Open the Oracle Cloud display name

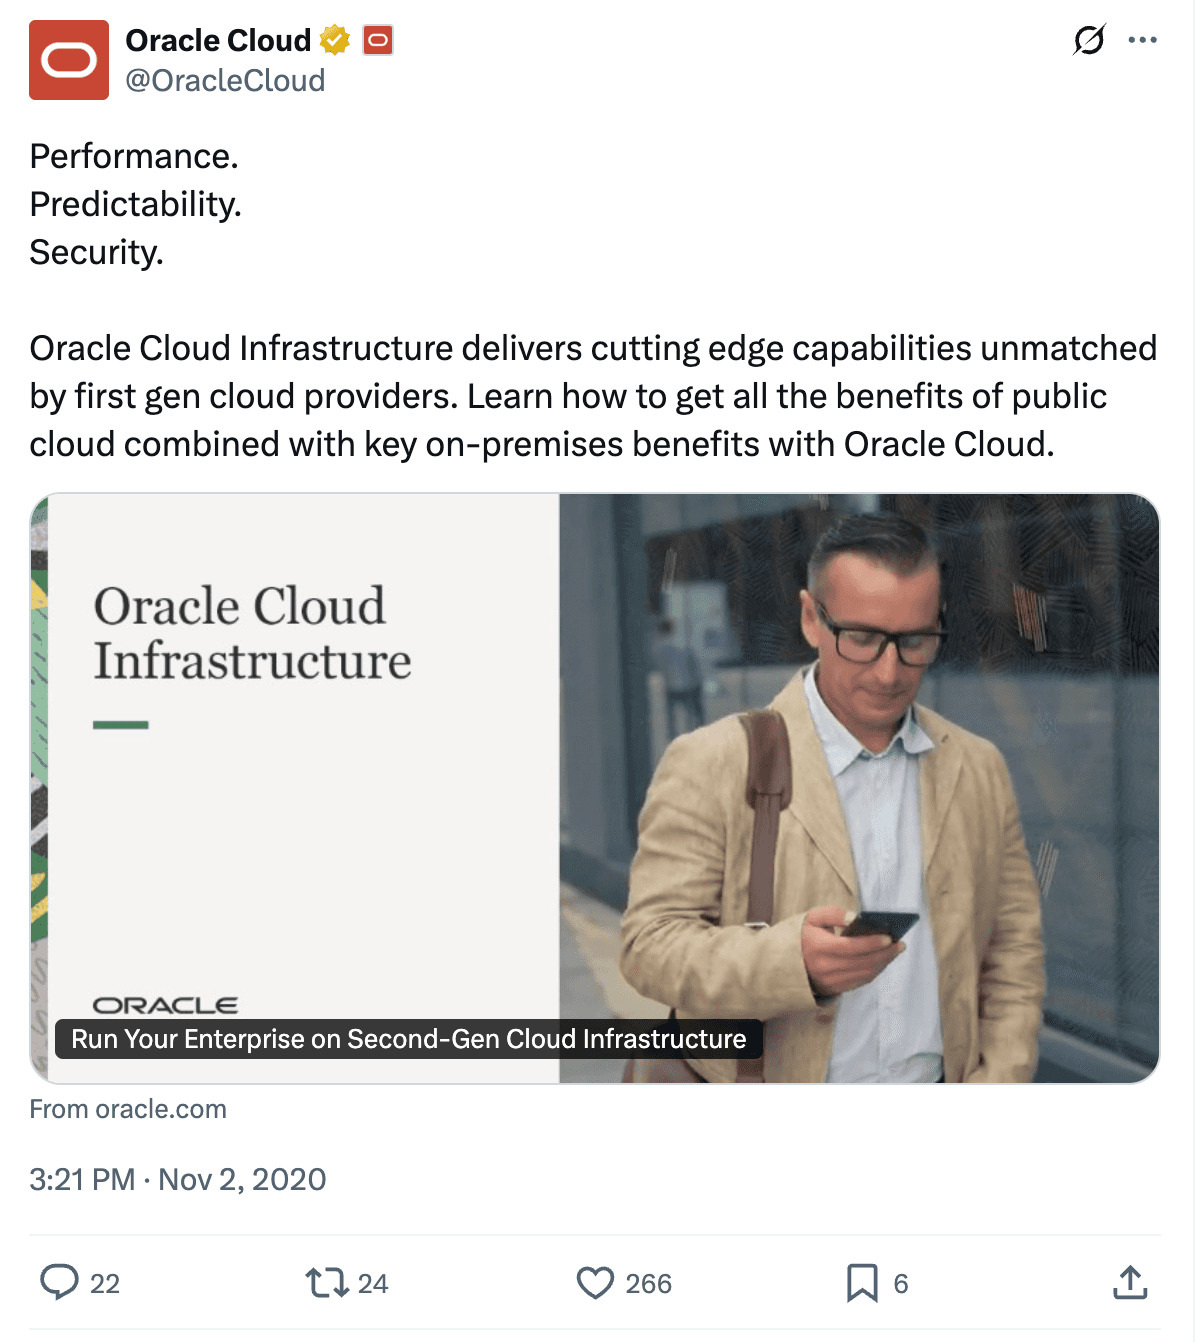click(218, 40)
